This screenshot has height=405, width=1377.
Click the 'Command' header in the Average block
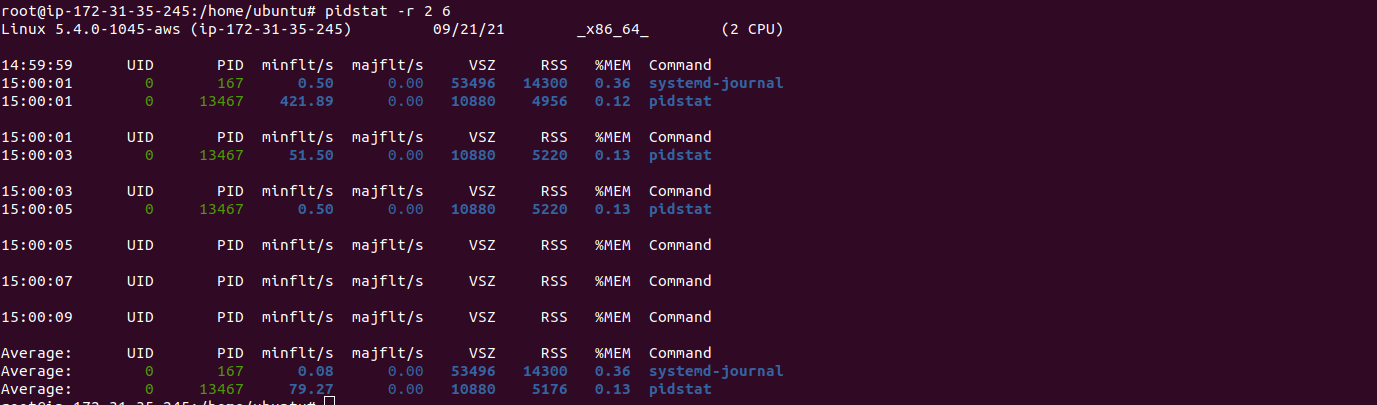pos(680,353)
